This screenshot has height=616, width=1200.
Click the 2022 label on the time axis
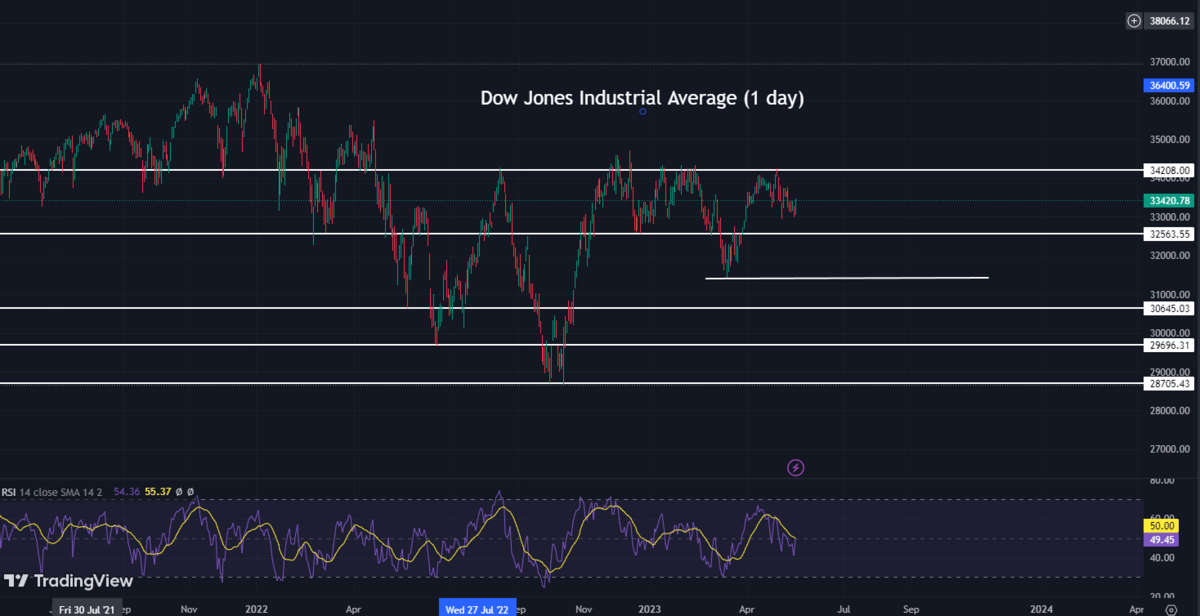(256, 607)
